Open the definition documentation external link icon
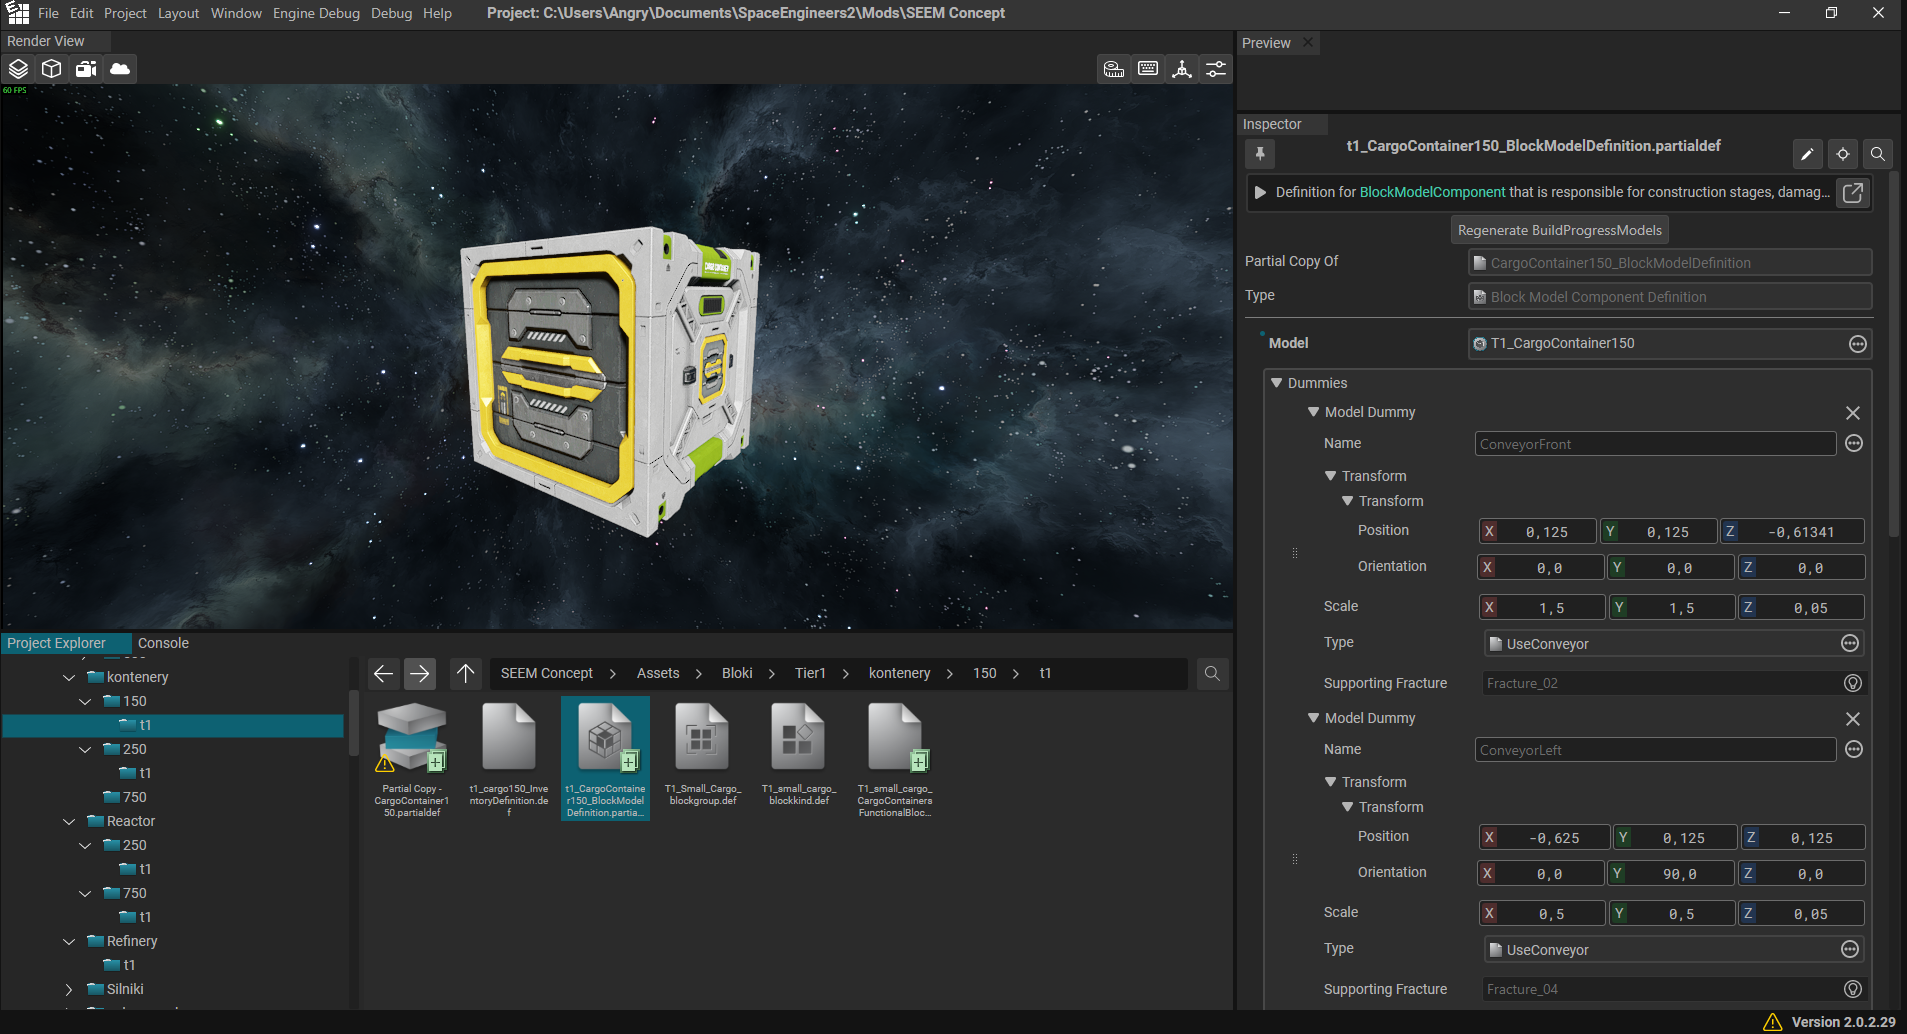Screen dimensions: 1907x1034 point(1853,193)
